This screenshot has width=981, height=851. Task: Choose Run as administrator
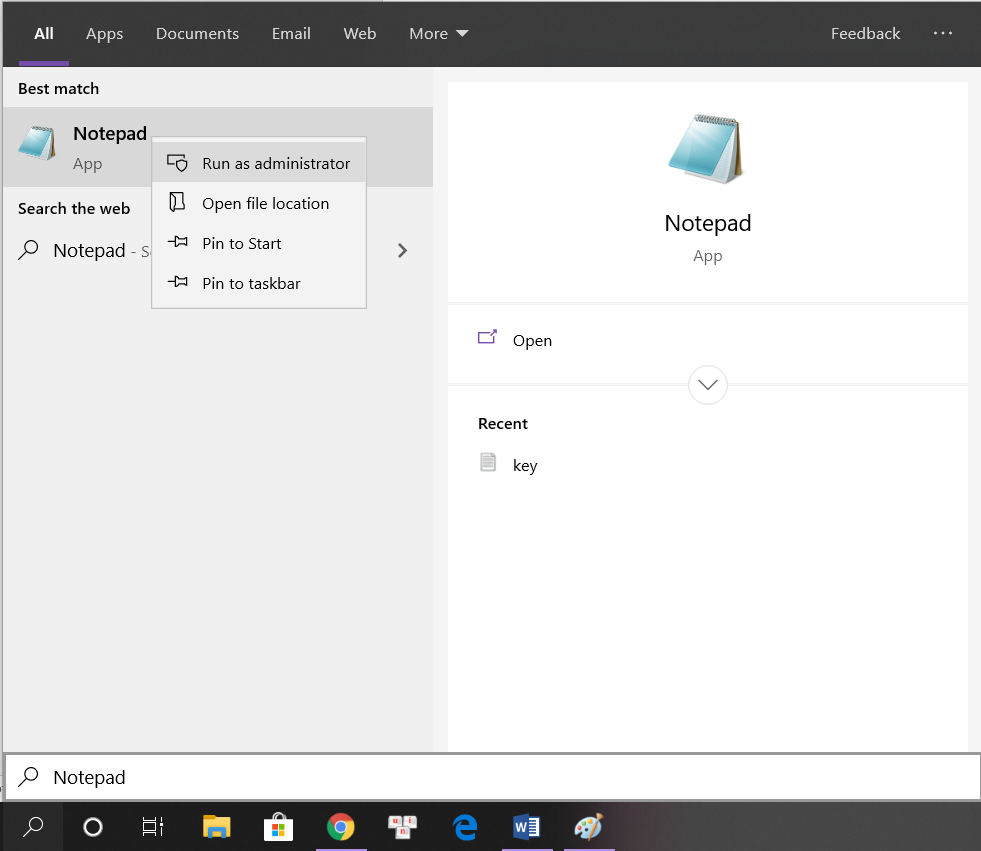point(259,163)
